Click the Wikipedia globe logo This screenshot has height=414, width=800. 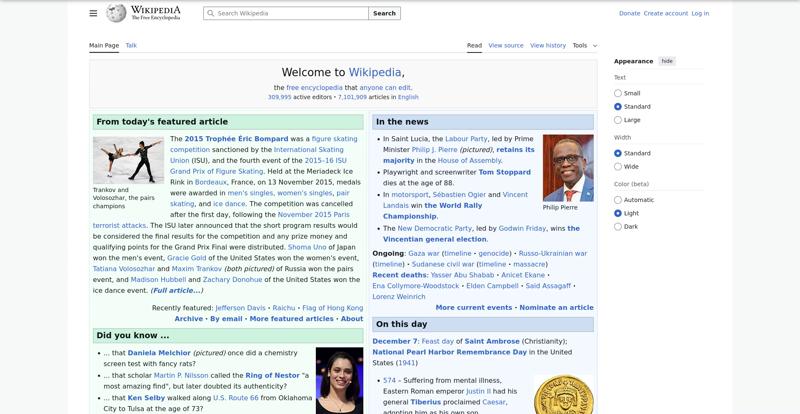[x=117, y=13]
